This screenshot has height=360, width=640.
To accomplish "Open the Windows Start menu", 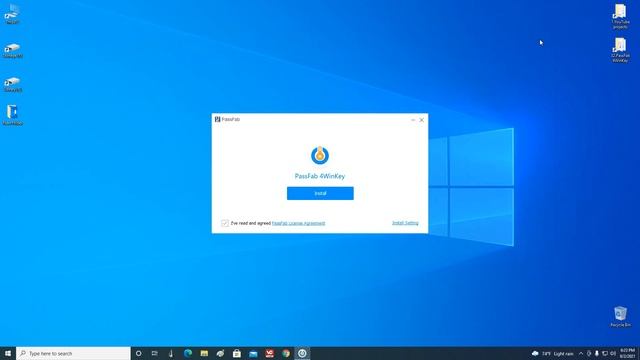I will 8,353.
